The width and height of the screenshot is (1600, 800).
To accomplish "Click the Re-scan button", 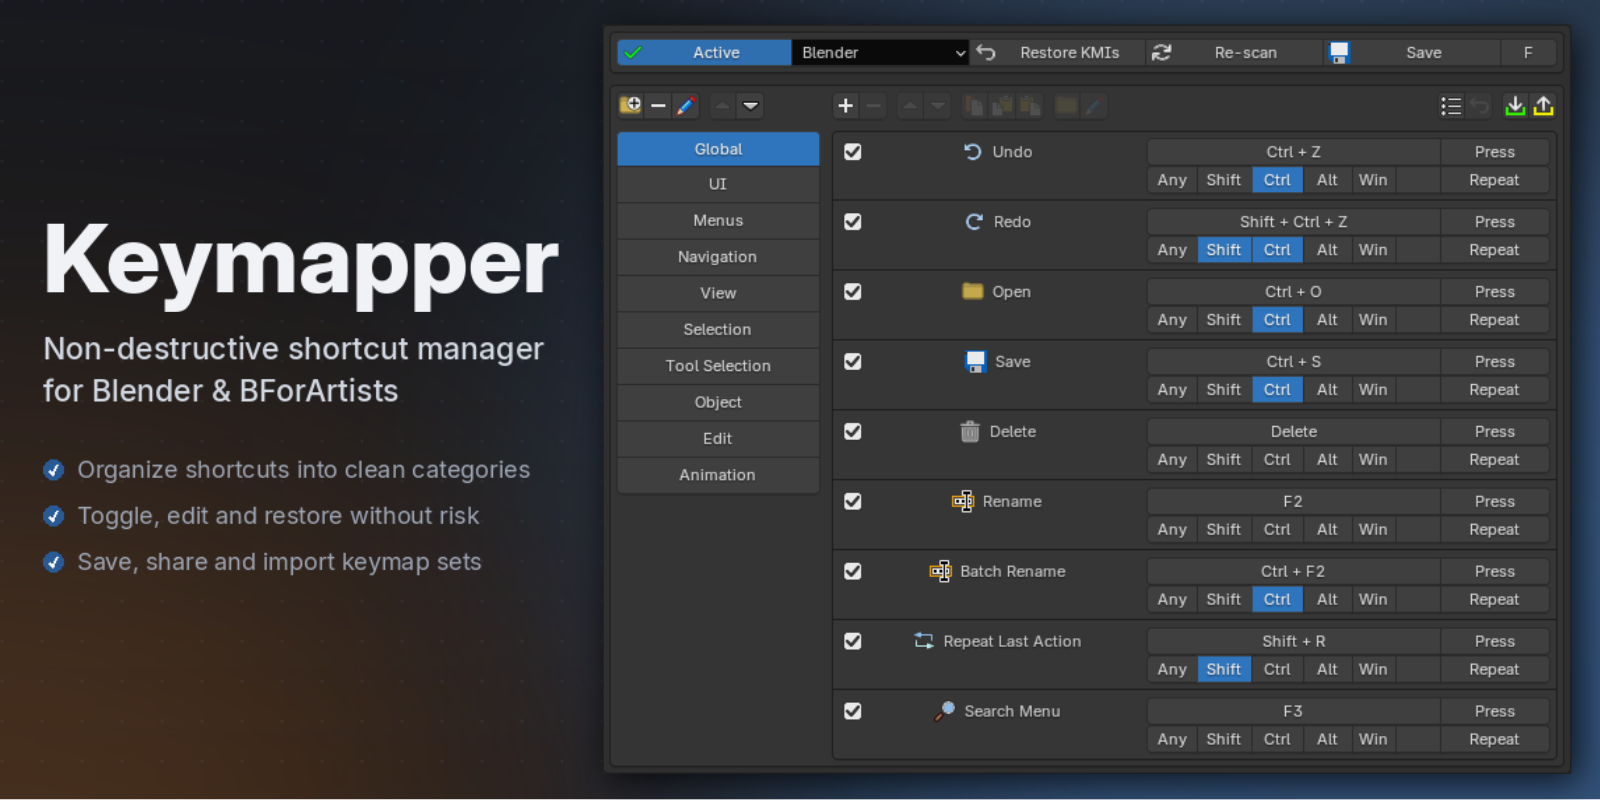I will click(x=1234, y=53).
